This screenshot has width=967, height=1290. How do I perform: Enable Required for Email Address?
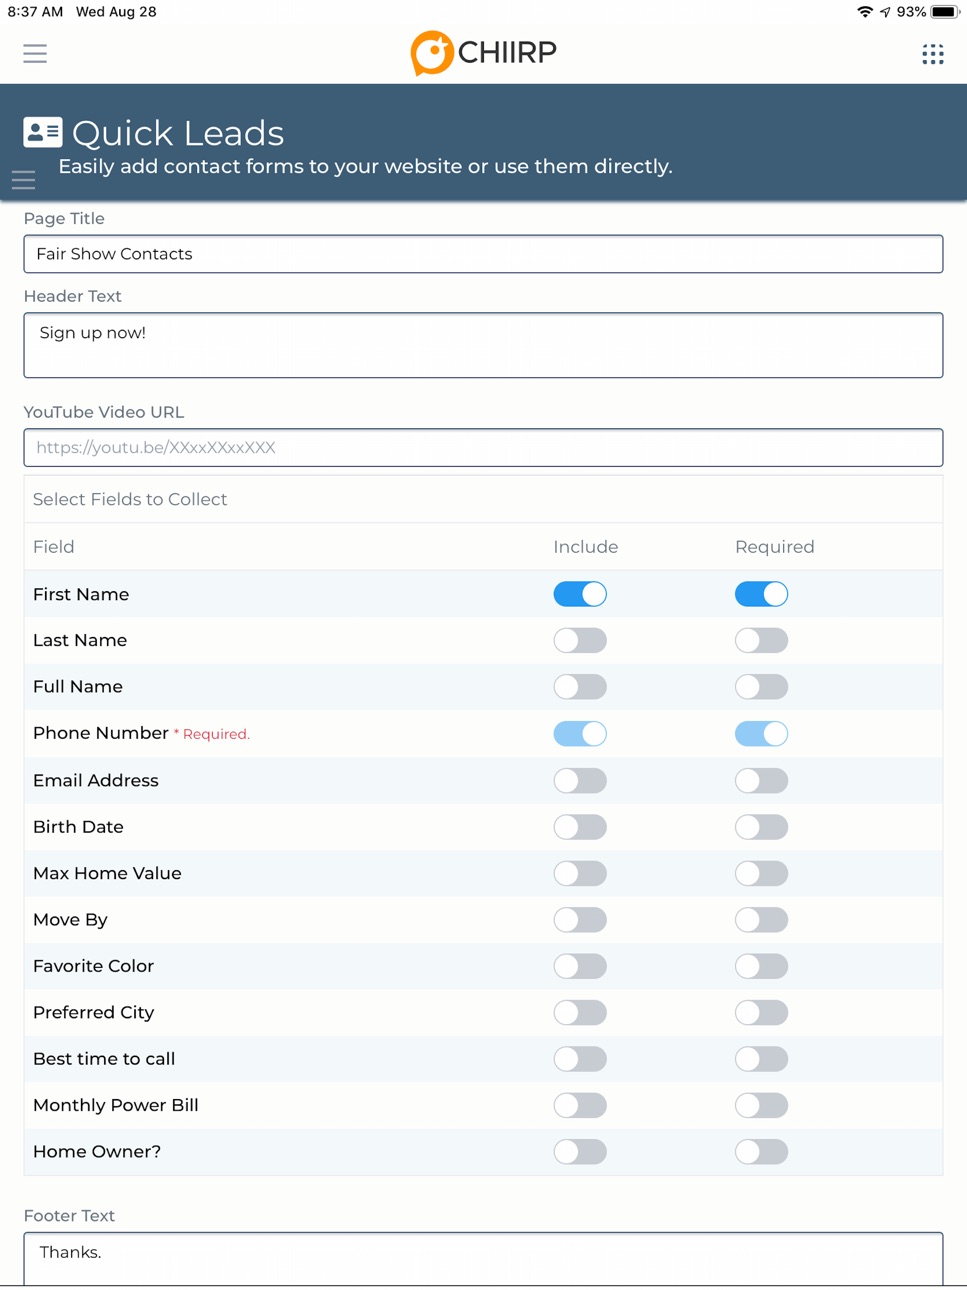tap(761, 780)
